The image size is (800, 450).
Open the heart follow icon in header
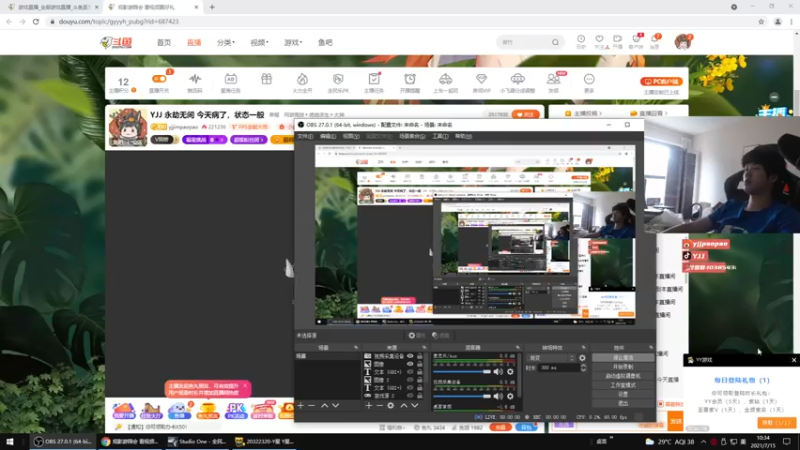[599, 39]
